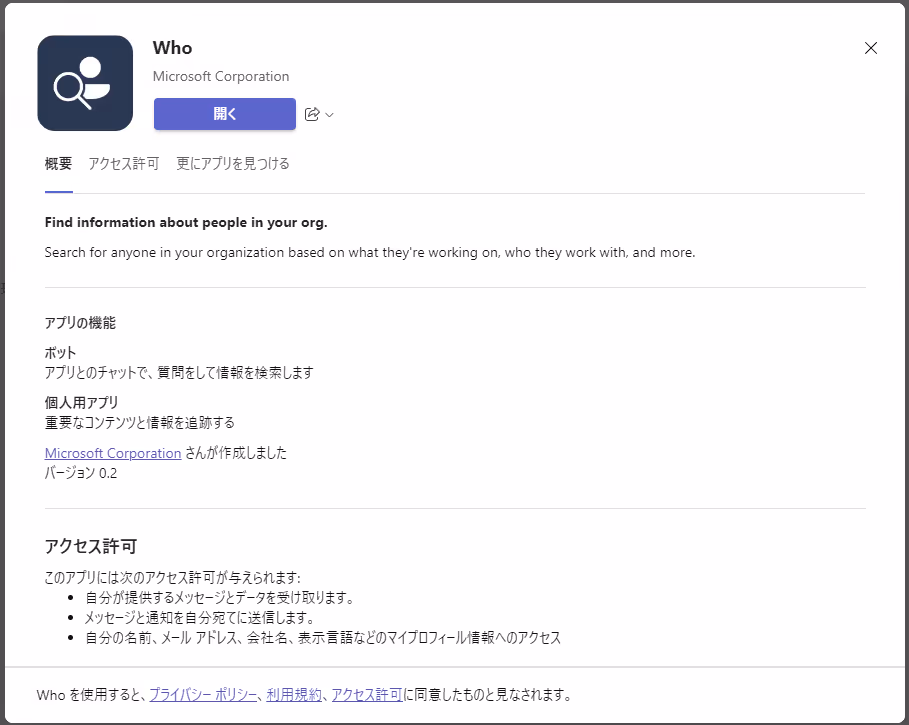
Task: Click the Who app logo icon
Action: click(85, 83)
